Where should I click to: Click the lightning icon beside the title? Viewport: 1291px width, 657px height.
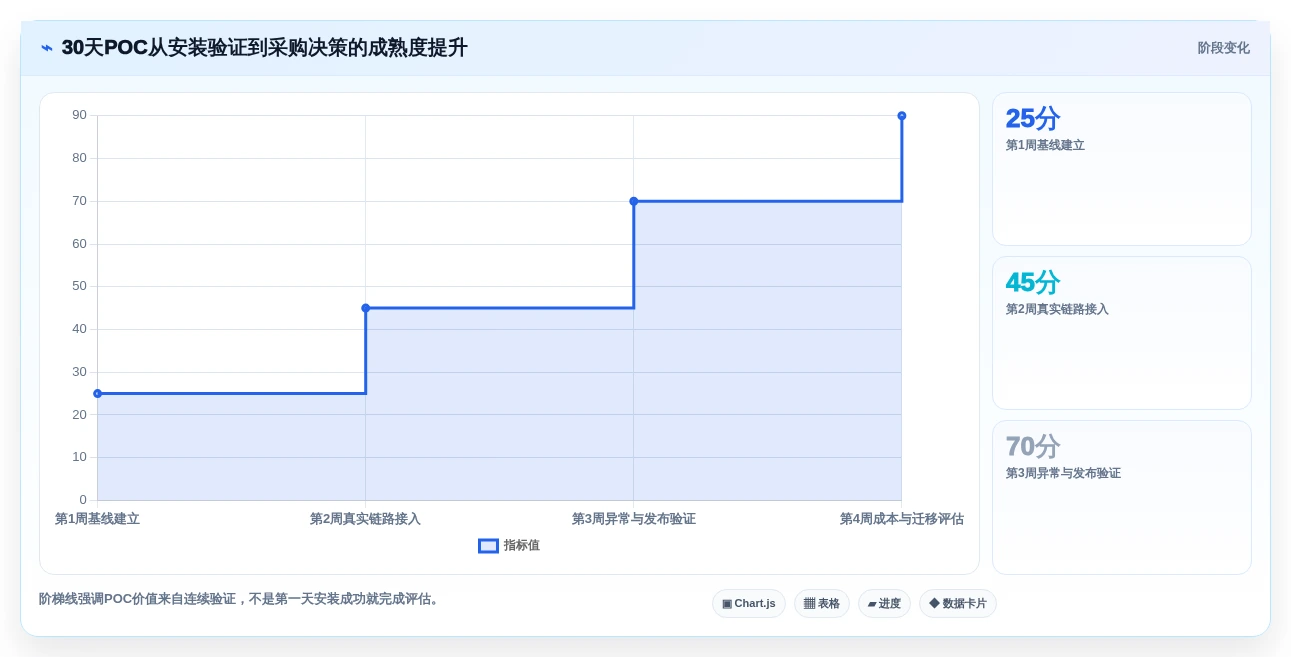point(47,48)
